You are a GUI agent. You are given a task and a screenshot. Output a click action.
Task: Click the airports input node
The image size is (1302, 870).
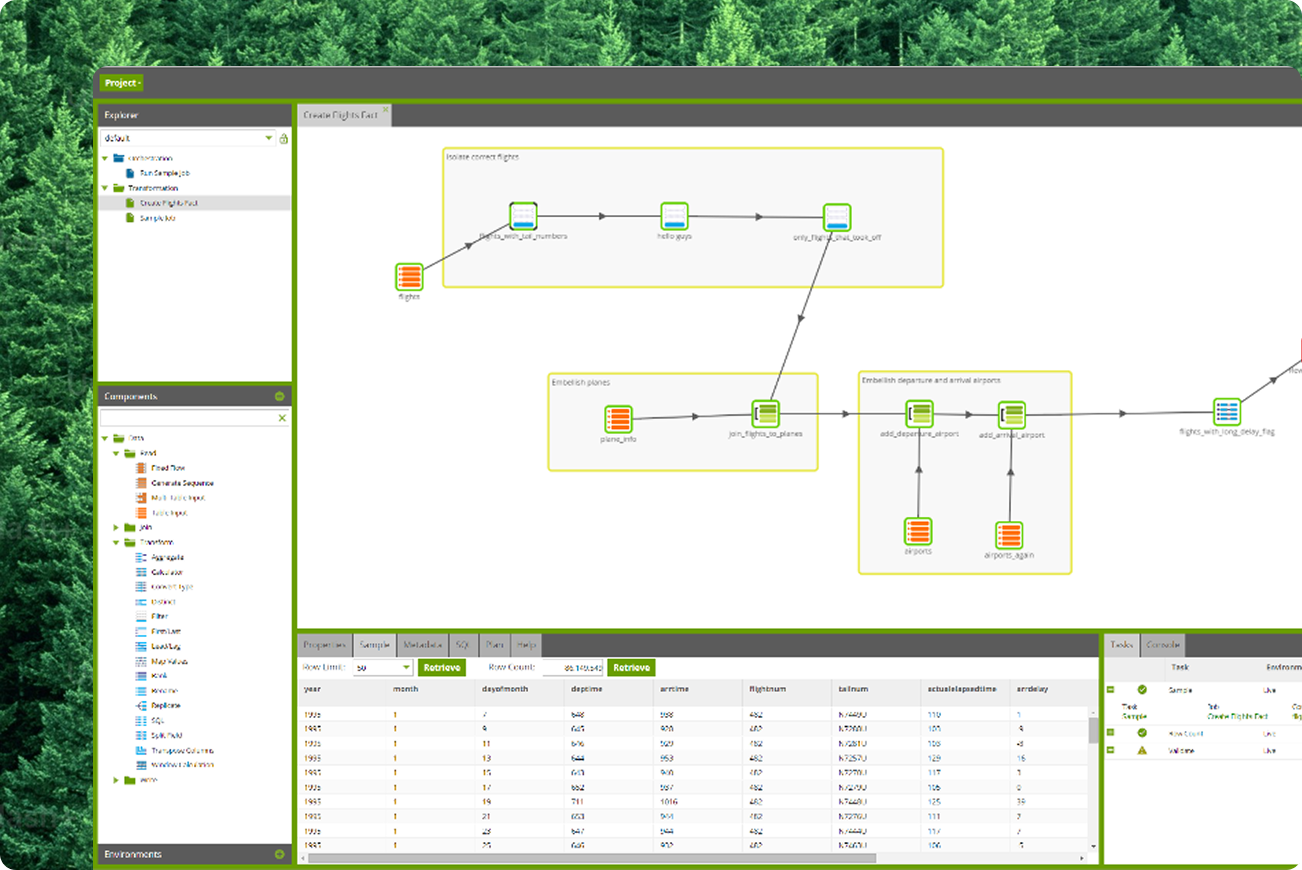918,531
